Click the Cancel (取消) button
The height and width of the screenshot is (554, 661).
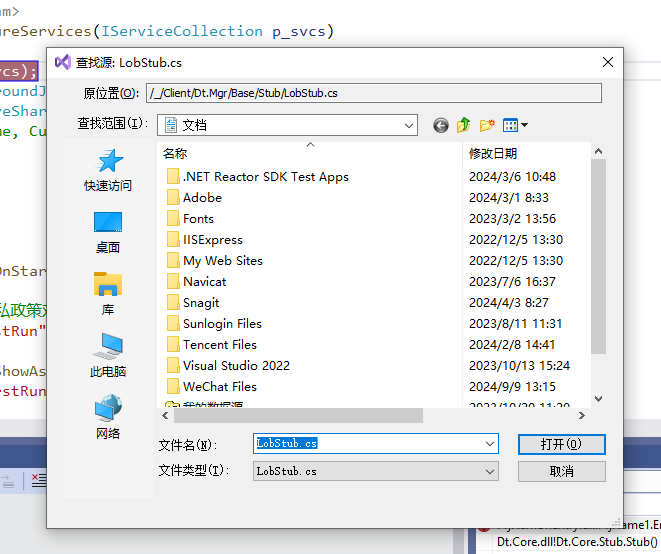point(561,470)
